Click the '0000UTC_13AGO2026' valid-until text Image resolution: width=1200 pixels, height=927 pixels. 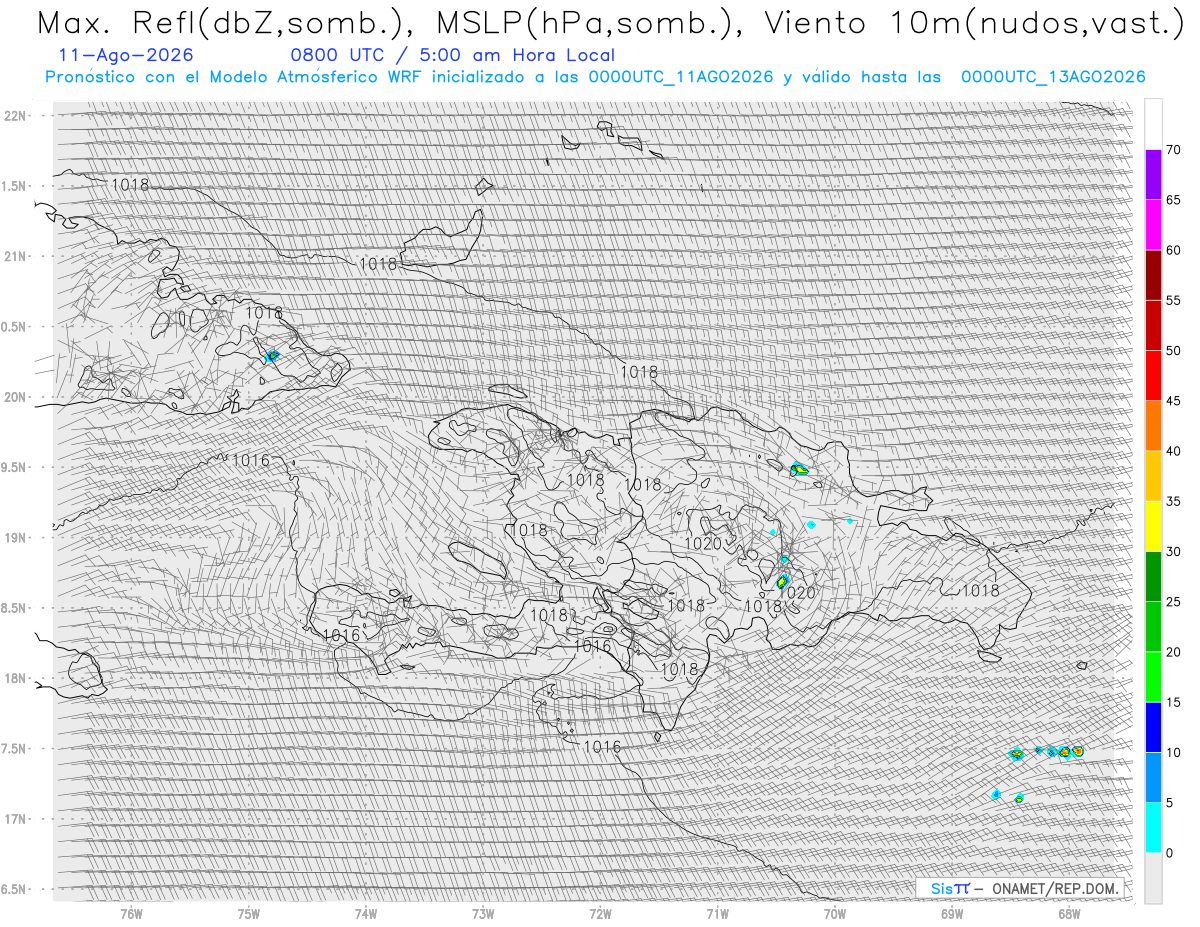(x=1053, y=77)
